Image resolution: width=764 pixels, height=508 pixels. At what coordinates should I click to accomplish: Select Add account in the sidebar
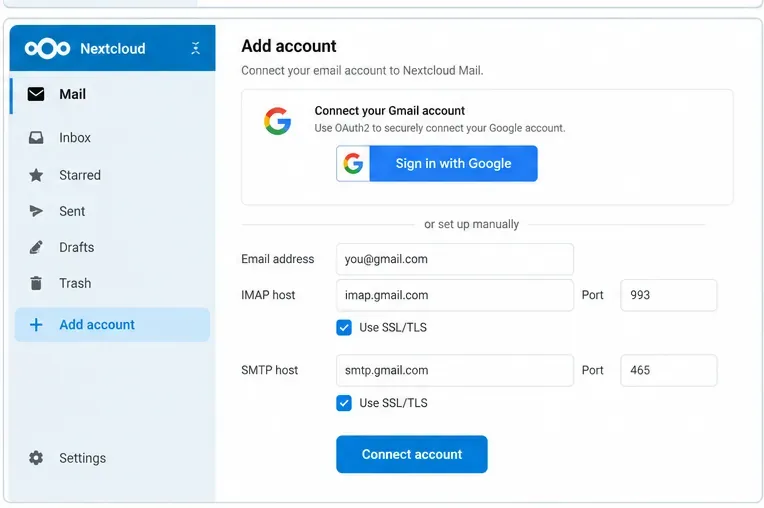[x=113, y=325]
